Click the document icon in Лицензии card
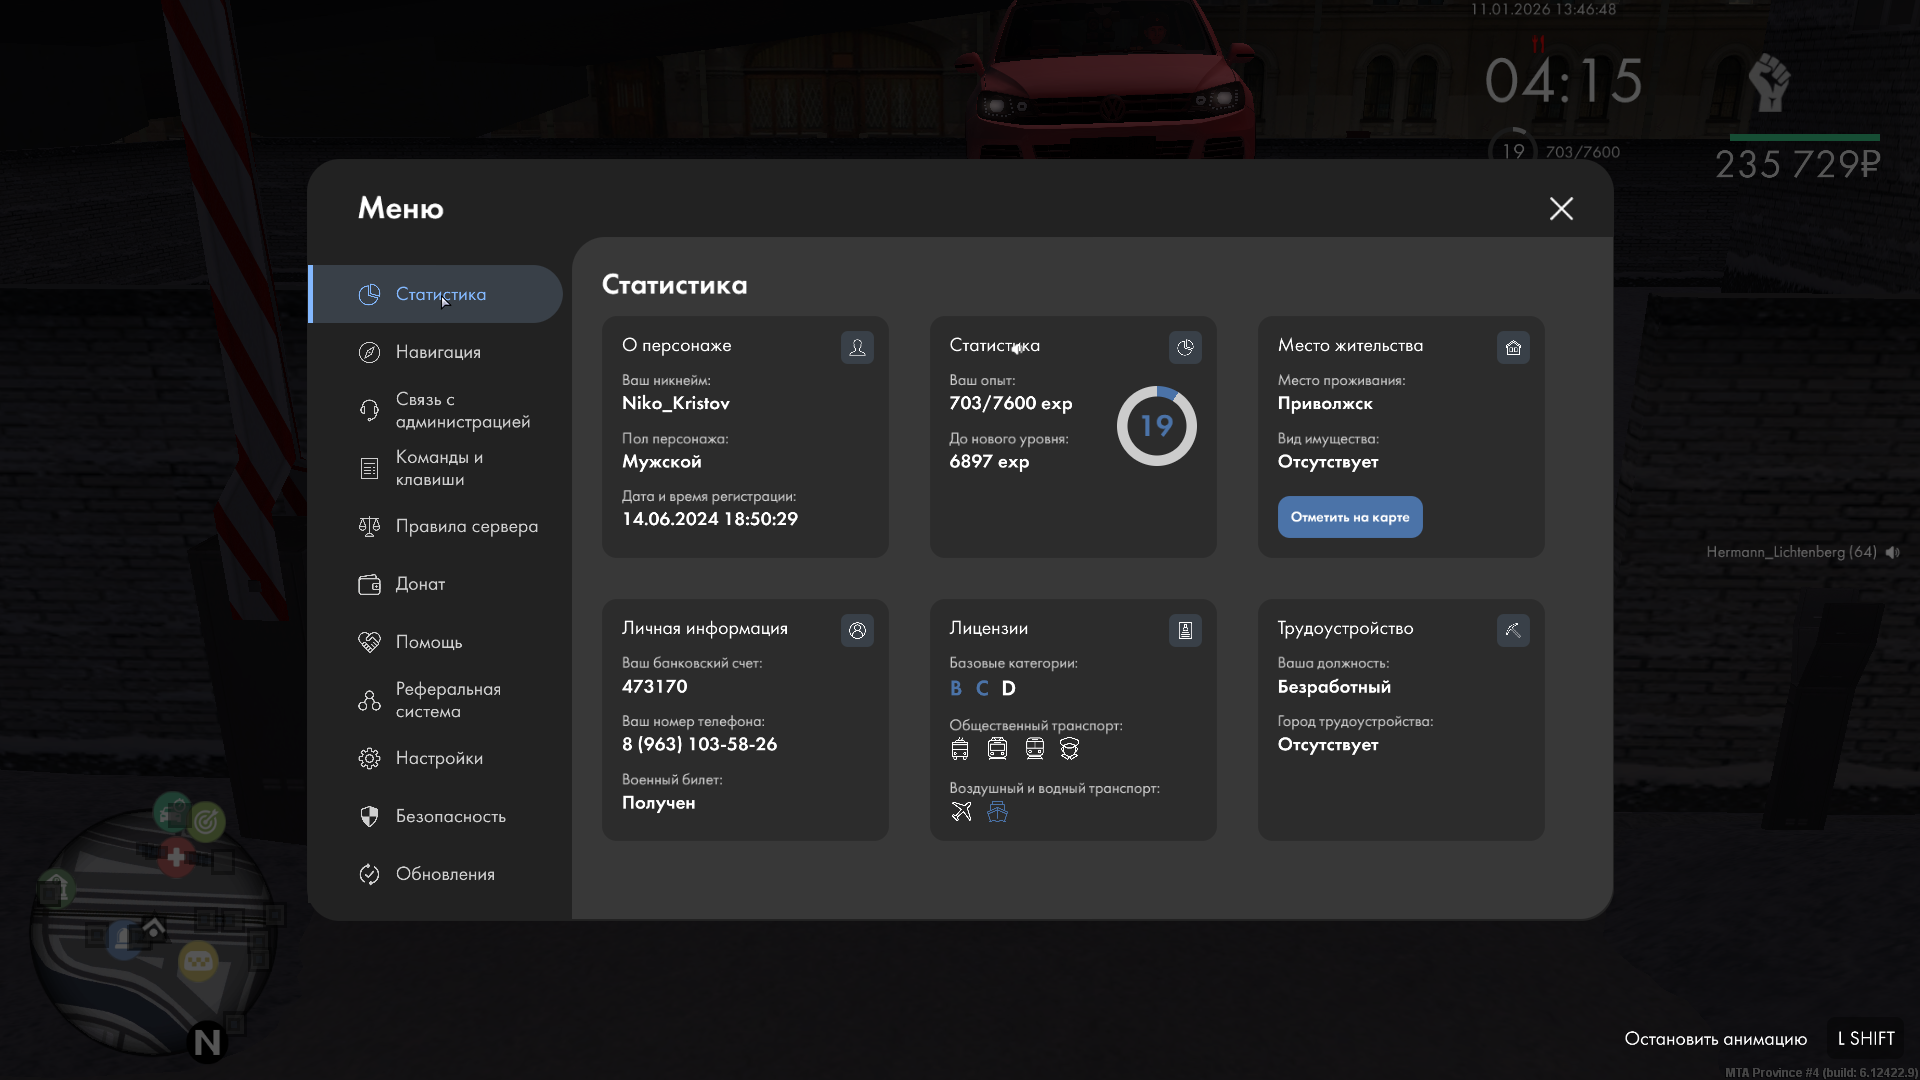This screenshot has height=1080, width=1920. tap(1185, 630)
